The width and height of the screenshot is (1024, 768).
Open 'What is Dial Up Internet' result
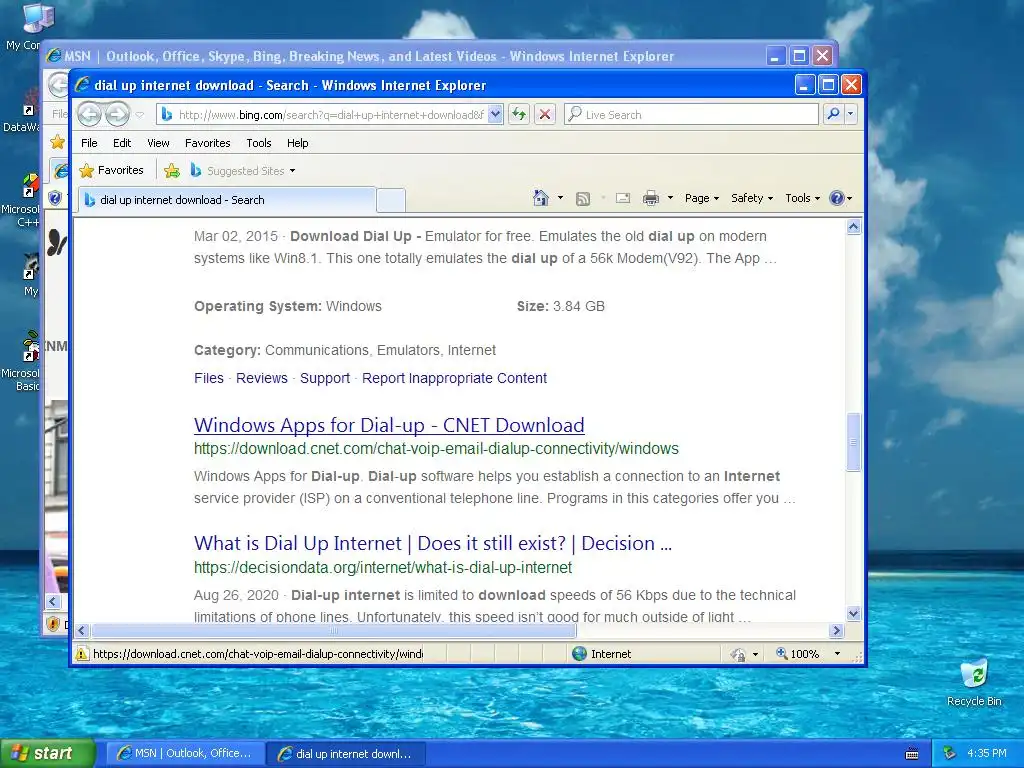coord(433,543)
